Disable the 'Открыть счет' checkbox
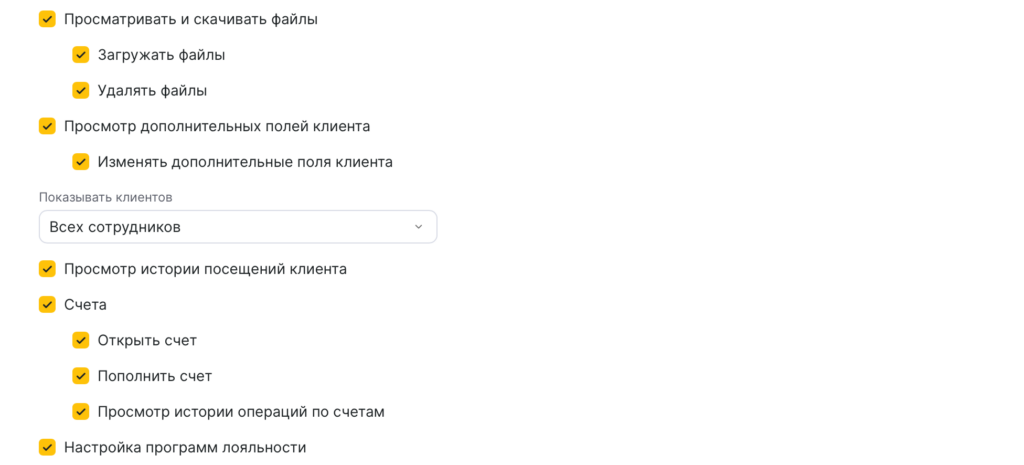This screenshot has width=1024, height=465. coord(81,340)
